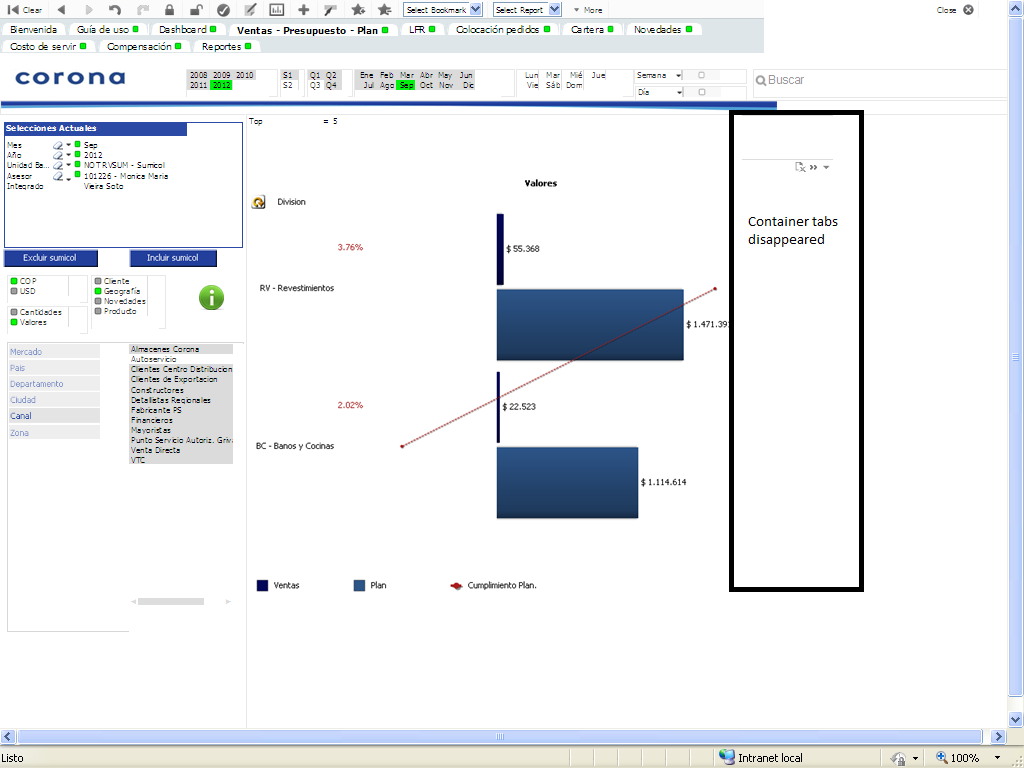Image resolution: width=1024 pixels, height=768 pixels.
Task: Add a new chart object
Action: [277, 10]
